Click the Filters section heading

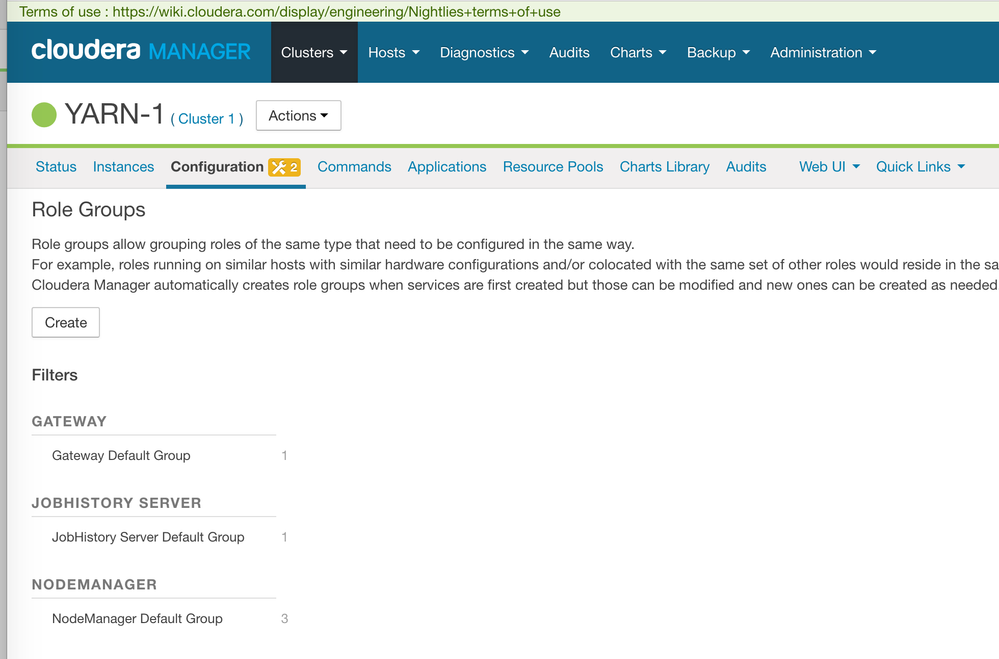[x=55, y=375]
